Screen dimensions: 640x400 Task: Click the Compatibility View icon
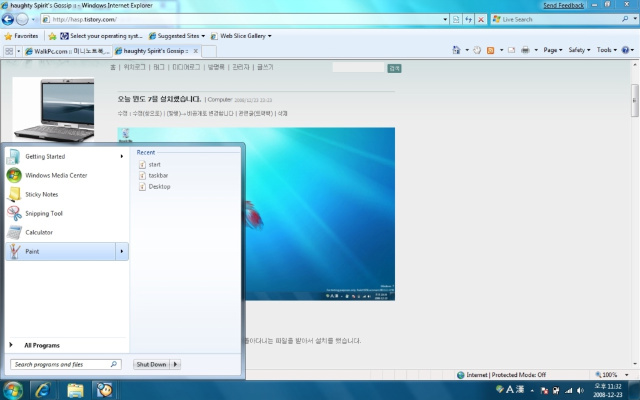coord(456,19)
